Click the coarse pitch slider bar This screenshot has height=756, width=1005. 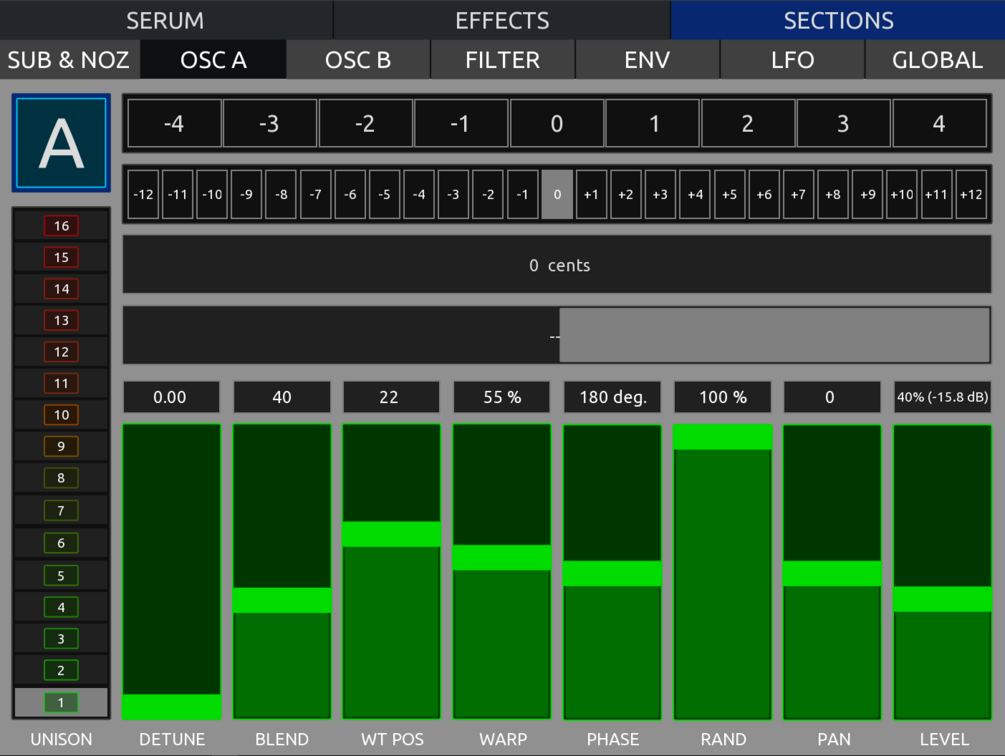click(557, 335)
